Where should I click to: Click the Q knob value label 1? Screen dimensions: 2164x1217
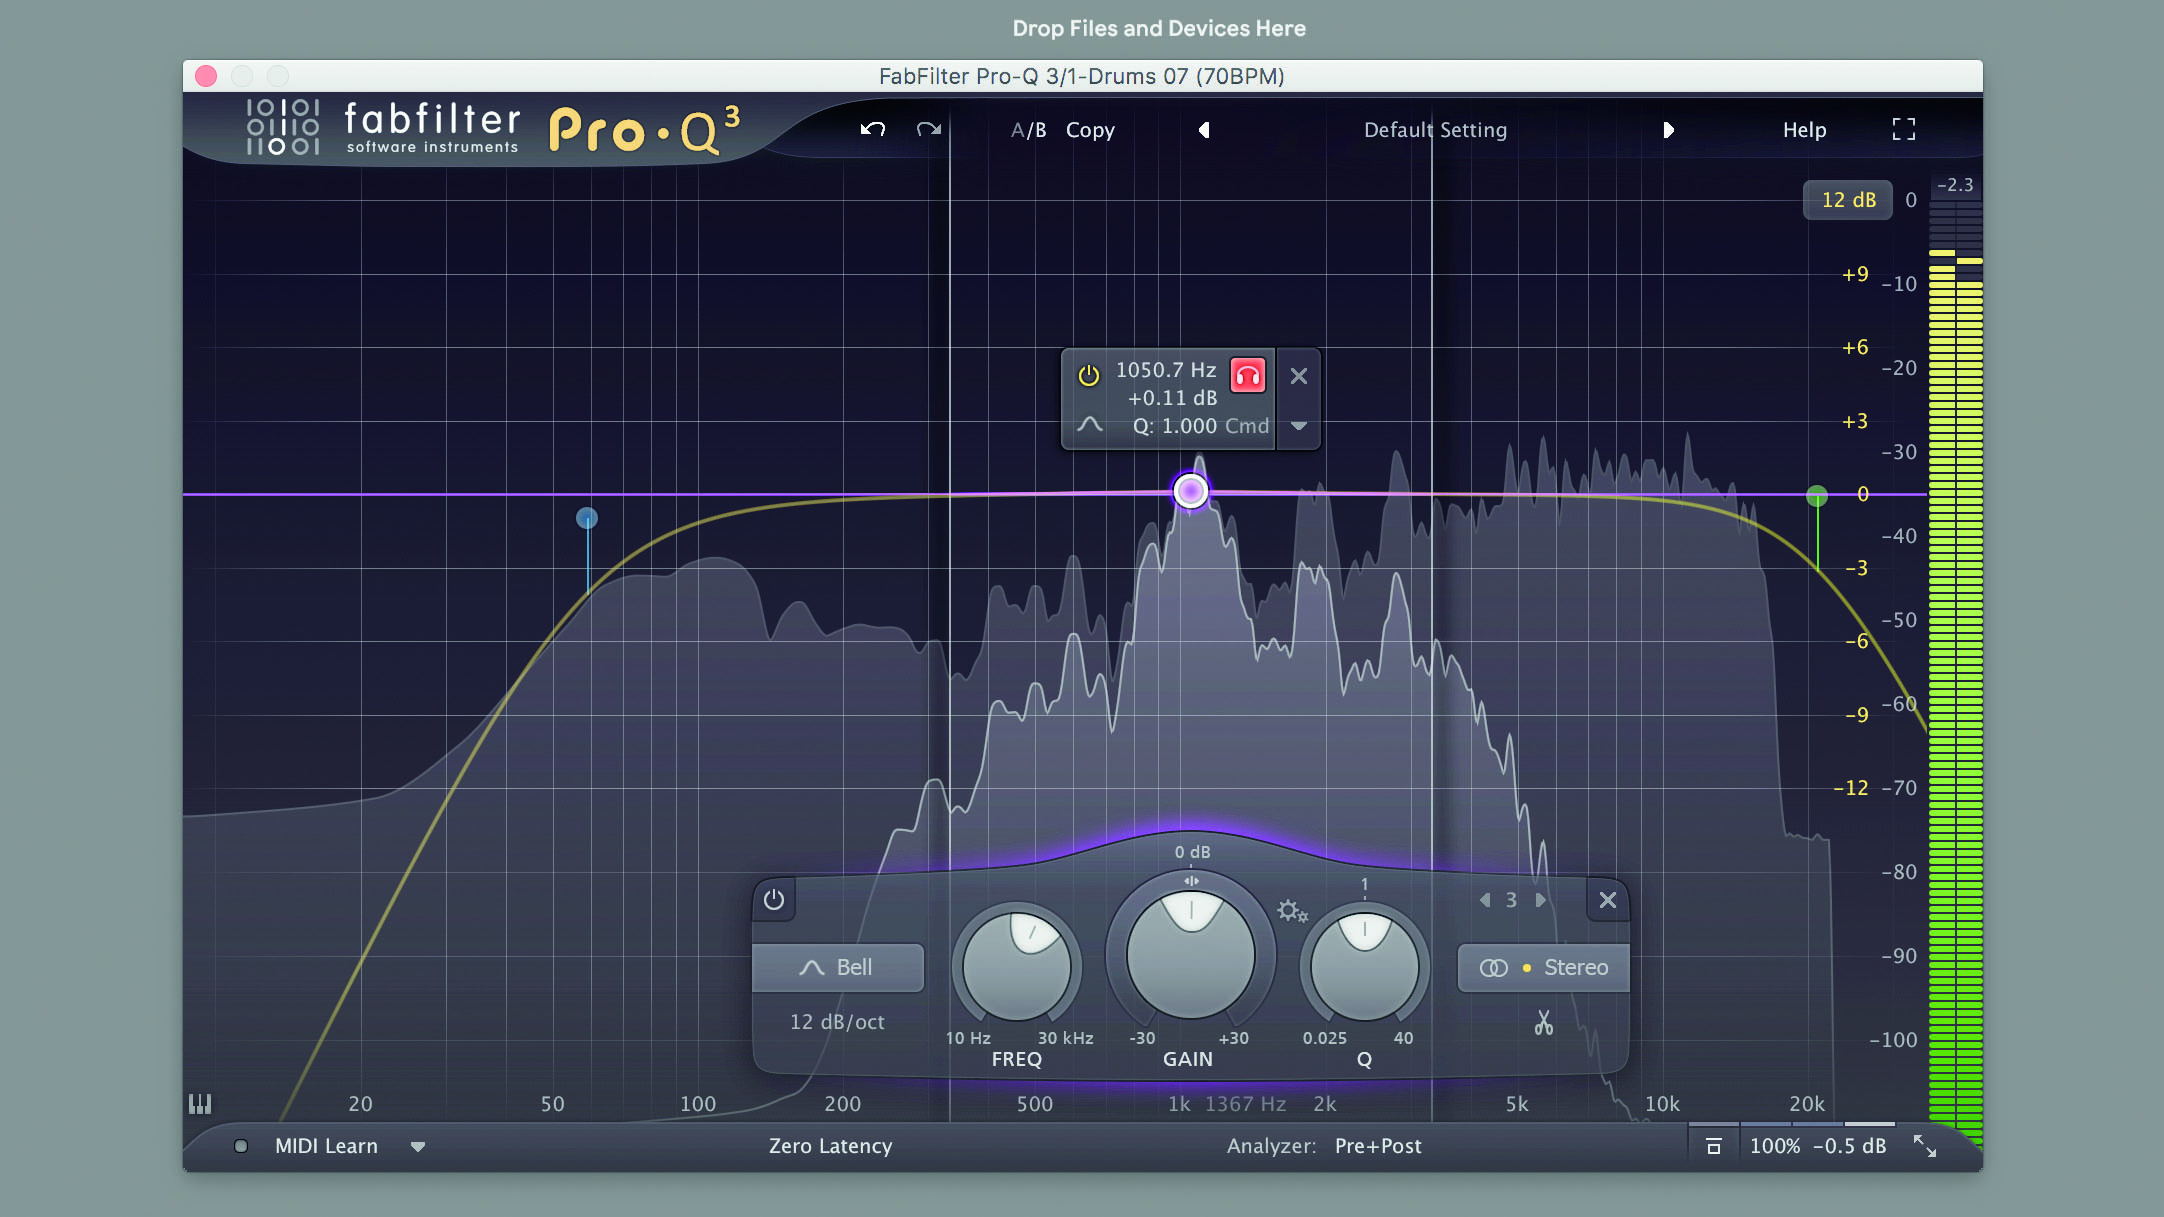point(1365,884)
